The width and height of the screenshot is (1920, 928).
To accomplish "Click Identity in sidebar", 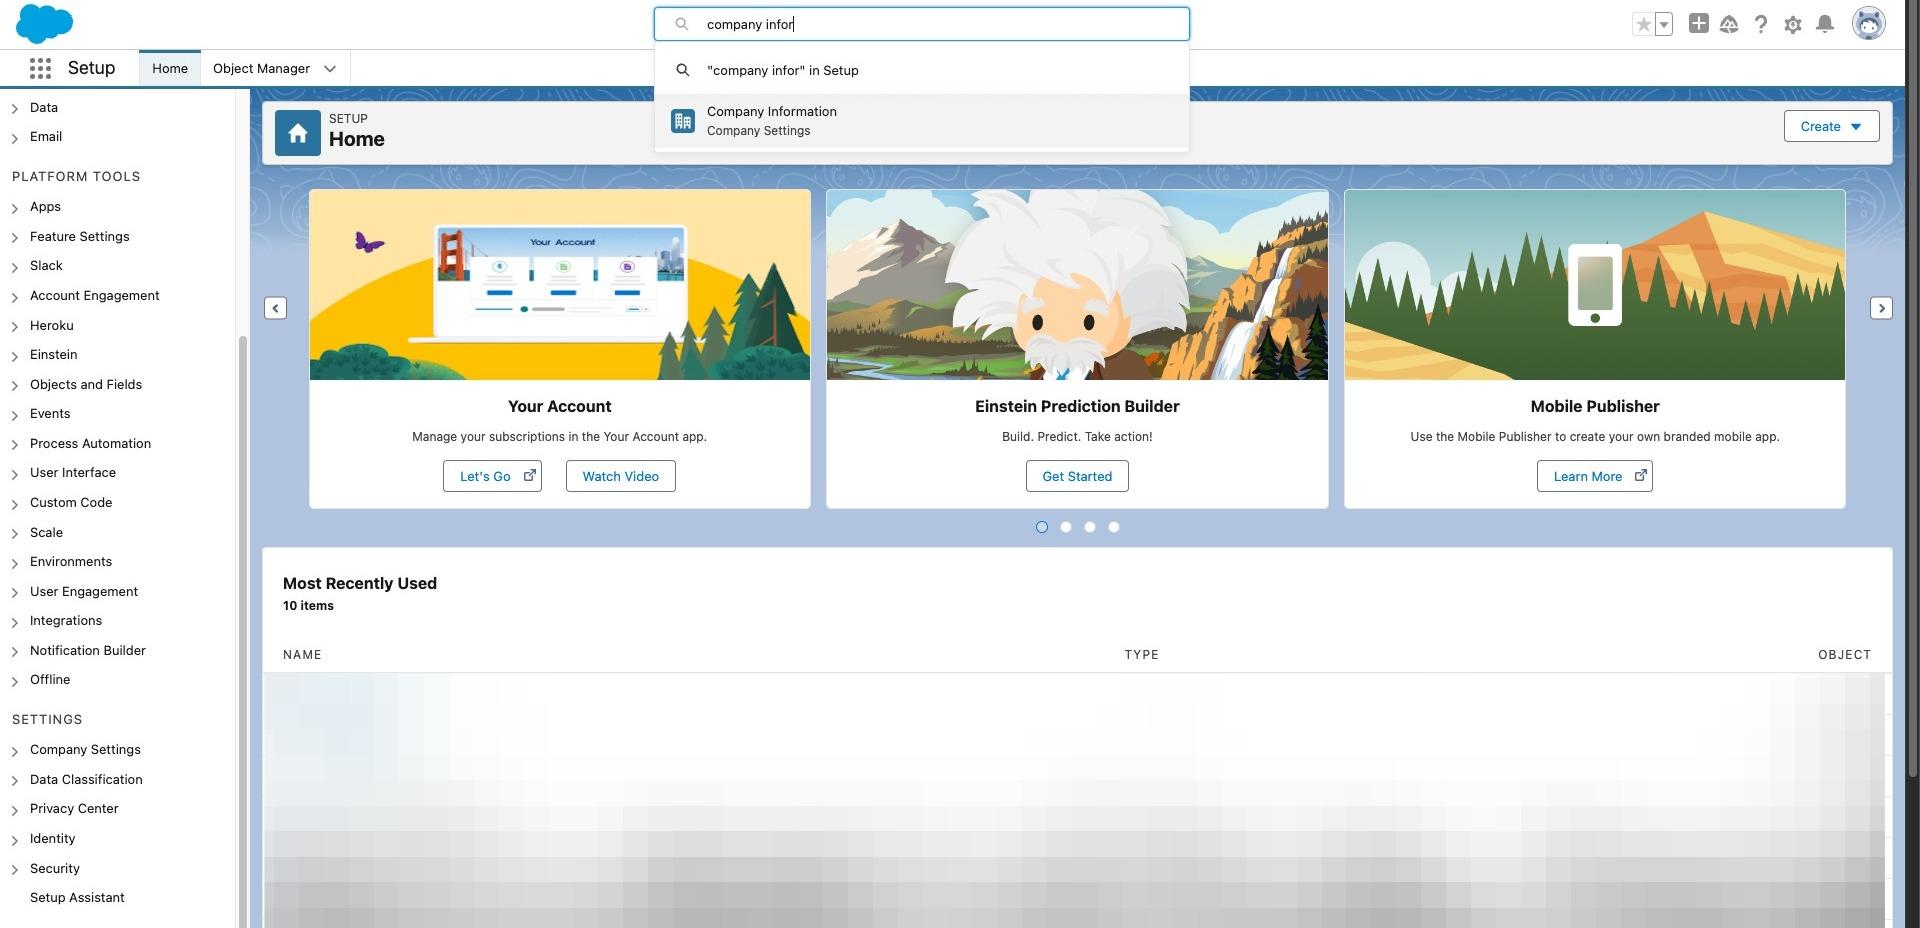I will (52, 838).
